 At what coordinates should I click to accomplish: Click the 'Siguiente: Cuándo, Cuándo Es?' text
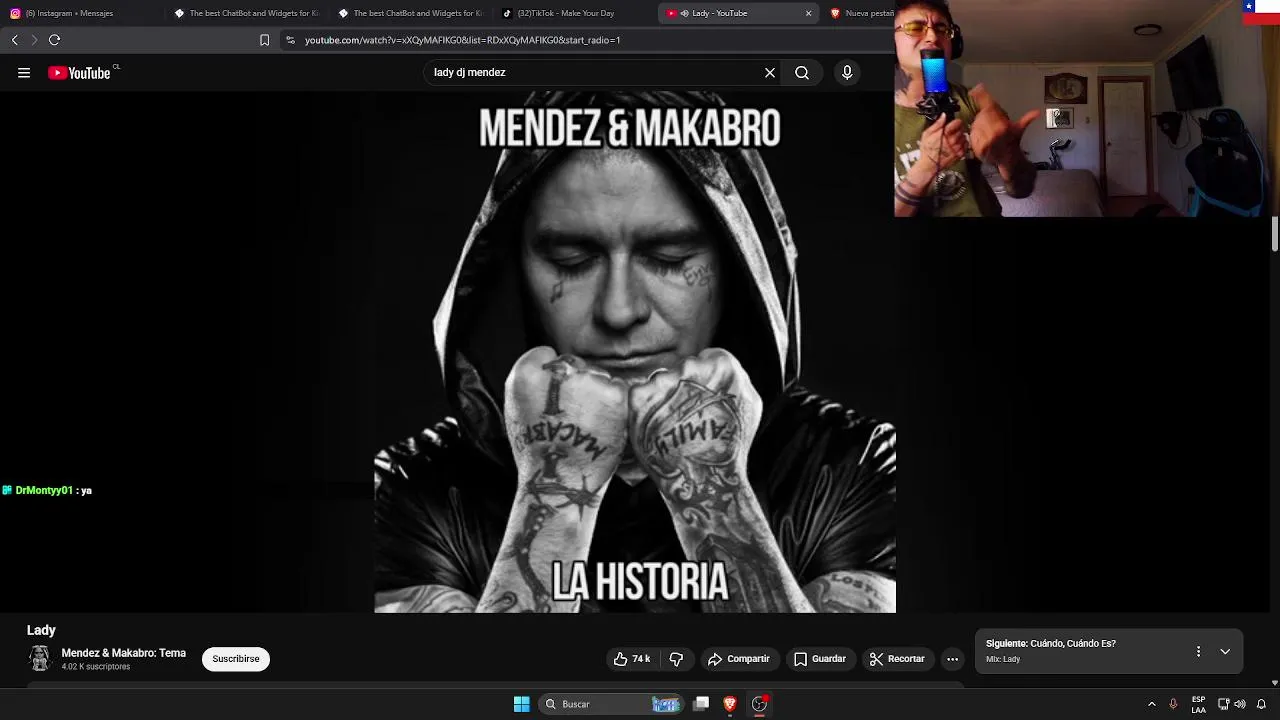(x=1051, y=644)
